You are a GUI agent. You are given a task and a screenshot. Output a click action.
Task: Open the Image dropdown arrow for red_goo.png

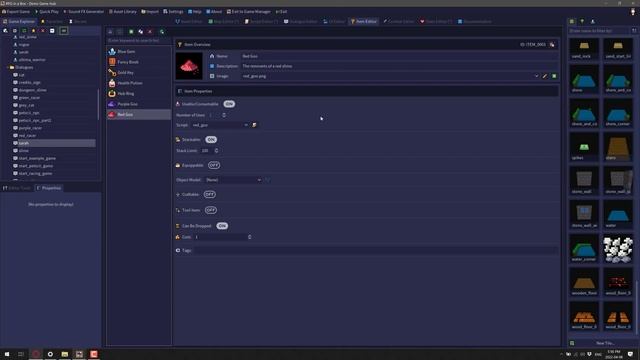tap(536, 76)
